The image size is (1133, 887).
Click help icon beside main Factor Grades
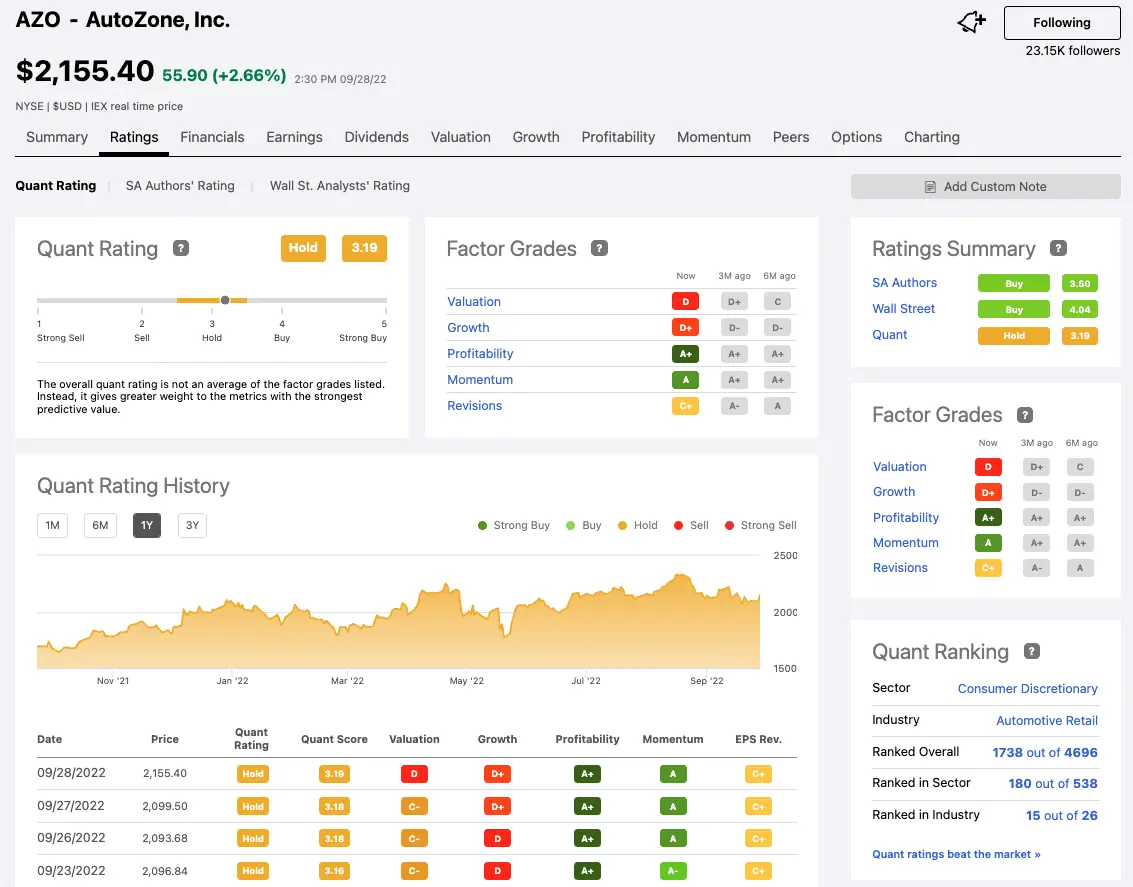[599, 248]
